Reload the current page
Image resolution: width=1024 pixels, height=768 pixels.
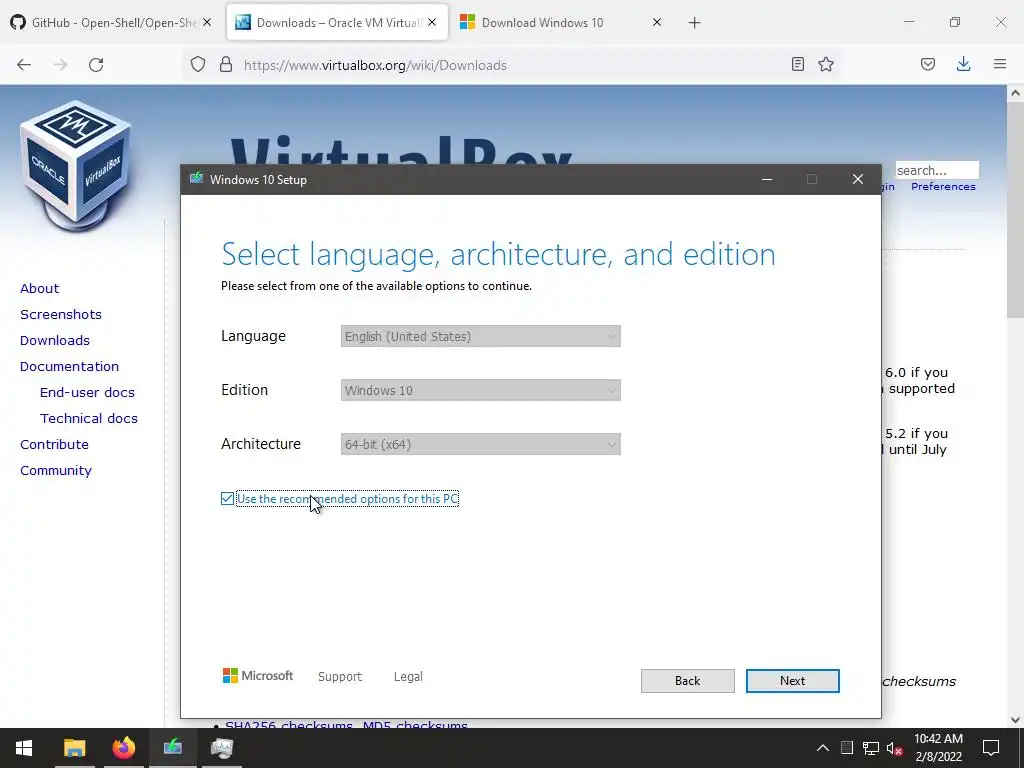click(x=96, y=65)
